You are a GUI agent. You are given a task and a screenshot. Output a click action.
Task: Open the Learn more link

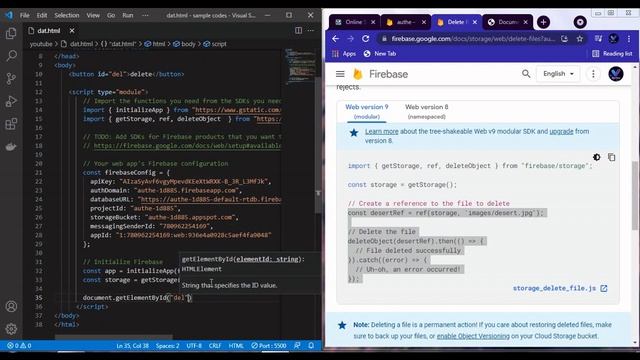[x=382, y=131]
